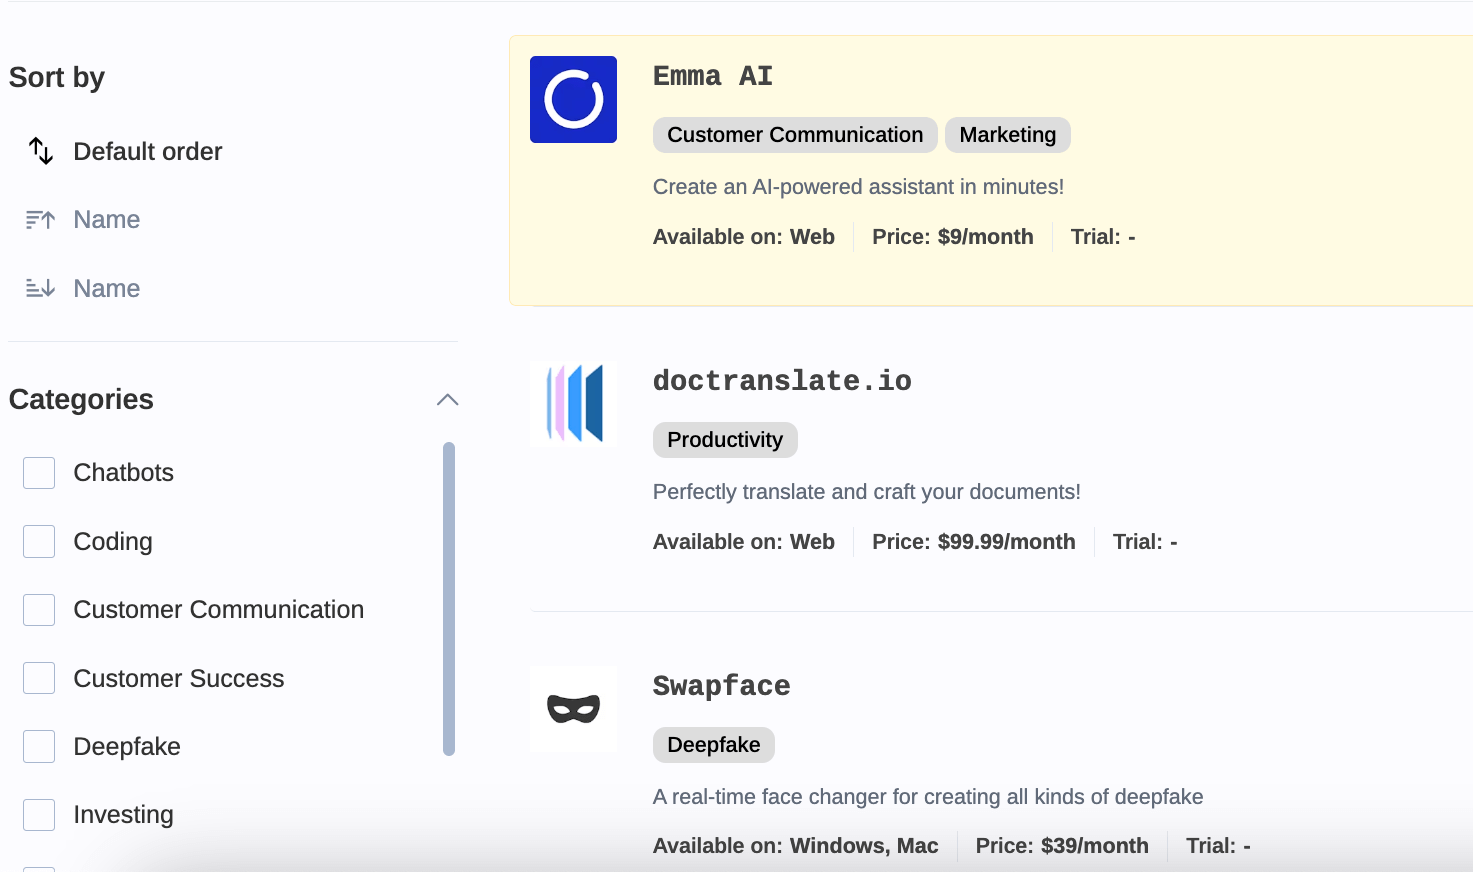Viewport: 1473px width, 872px height.
Task: Click the Deepfake tag on Swapface
Action: [714, 745]
